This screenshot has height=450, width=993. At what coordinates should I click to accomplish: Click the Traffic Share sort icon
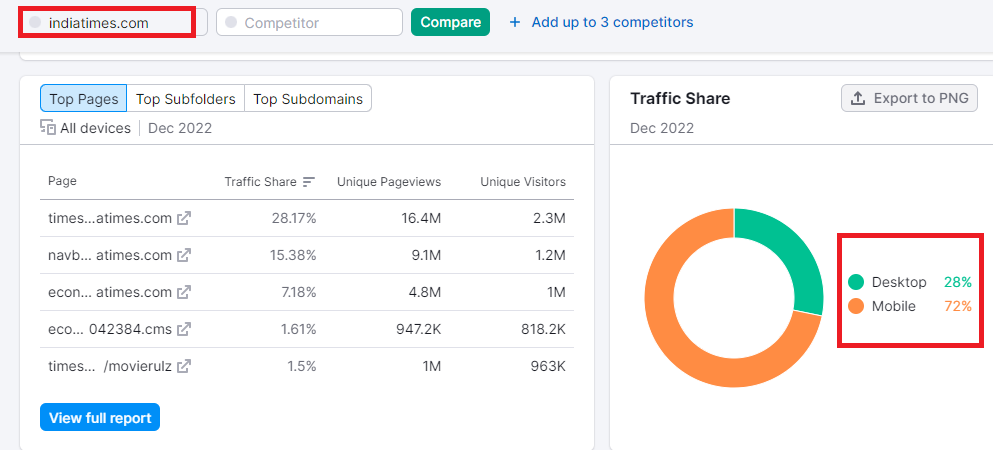(308, 182)
